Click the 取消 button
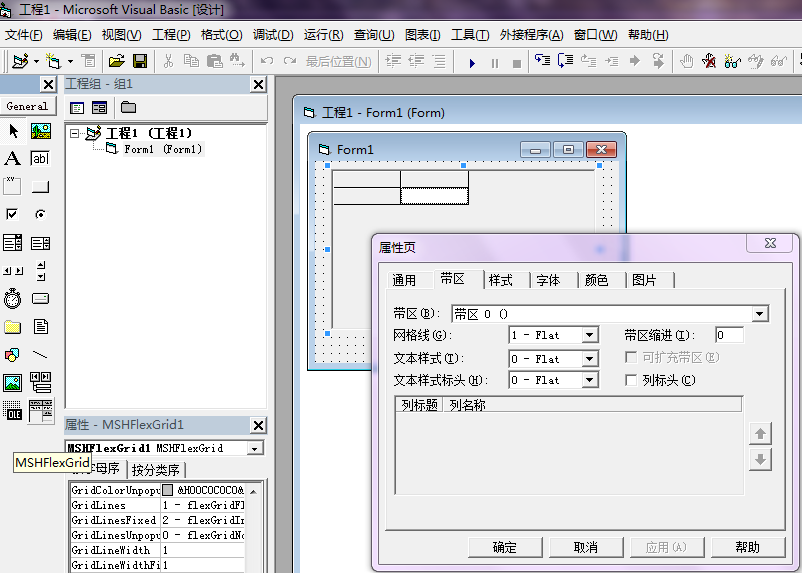This screenshot has height=573, width=802. 586,547
